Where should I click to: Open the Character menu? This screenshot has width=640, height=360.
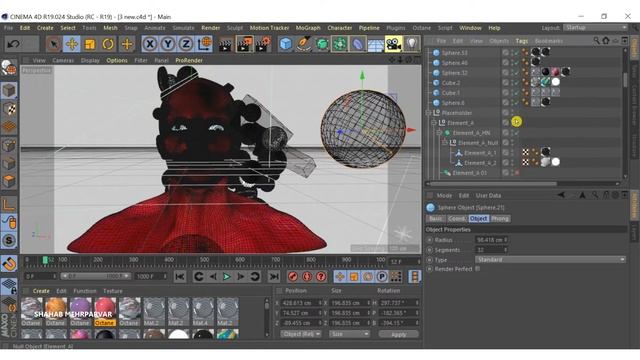tap(340, 28)
